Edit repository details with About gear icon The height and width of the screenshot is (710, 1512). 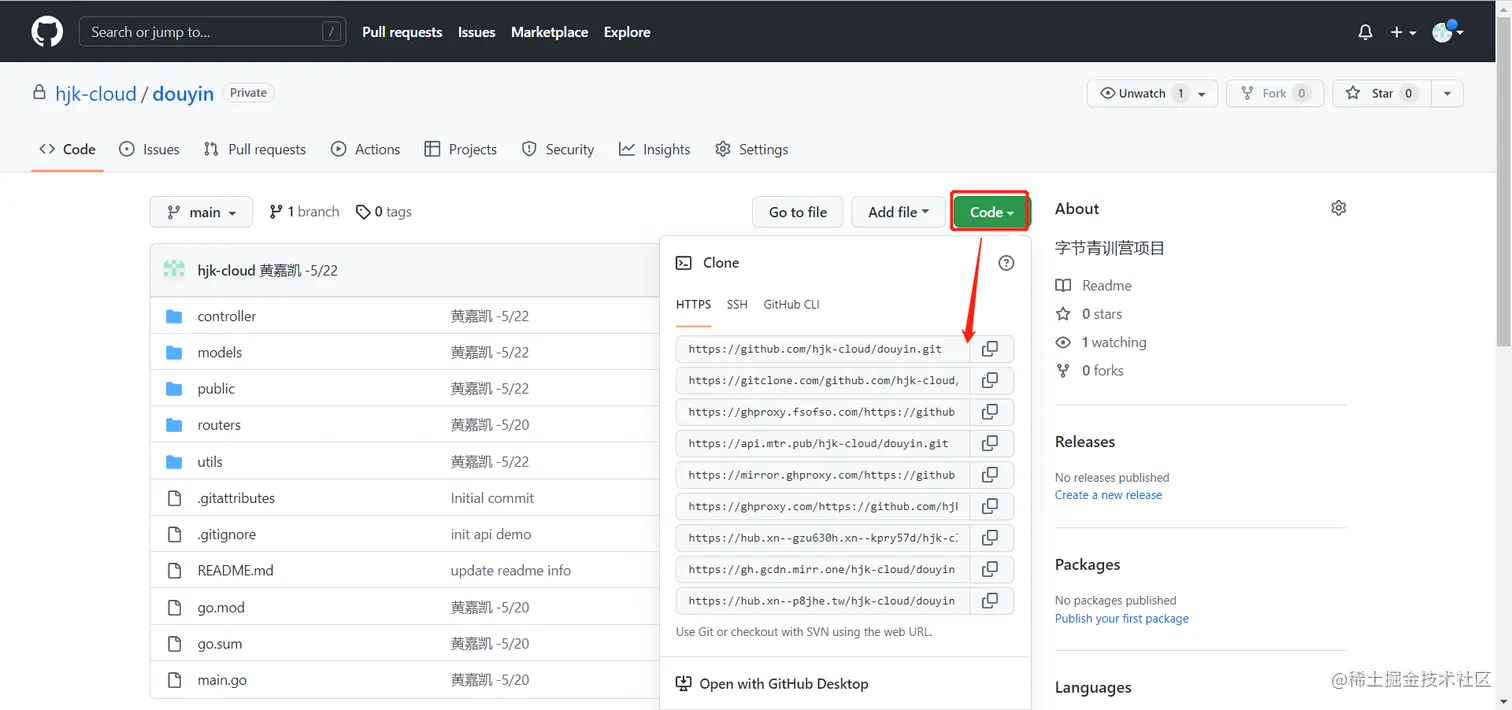point(1338,208)
